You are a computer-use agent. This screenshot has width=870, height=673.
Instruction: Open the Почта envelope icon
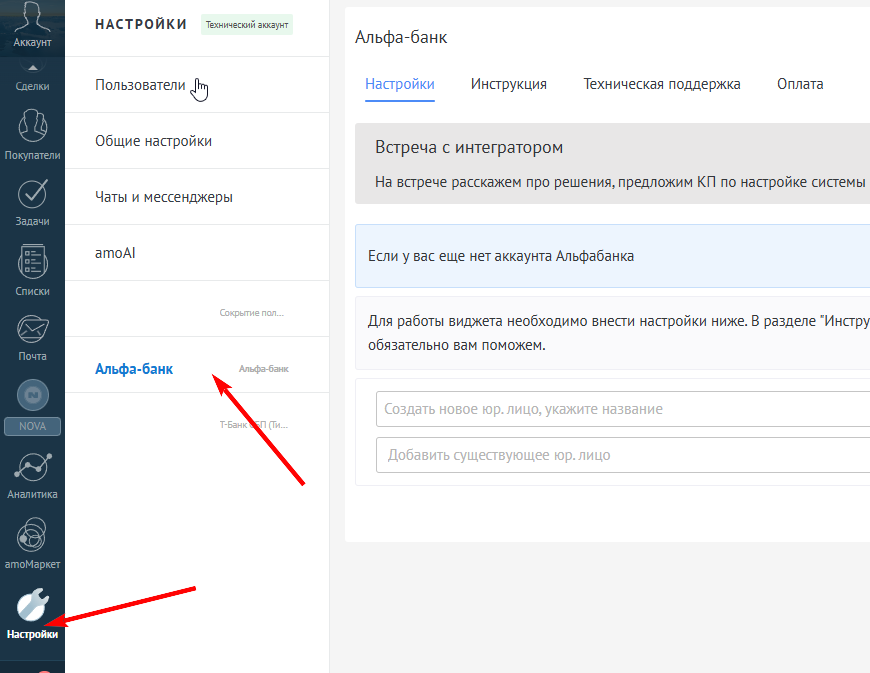pyautogui.click(x=32, y=331)
